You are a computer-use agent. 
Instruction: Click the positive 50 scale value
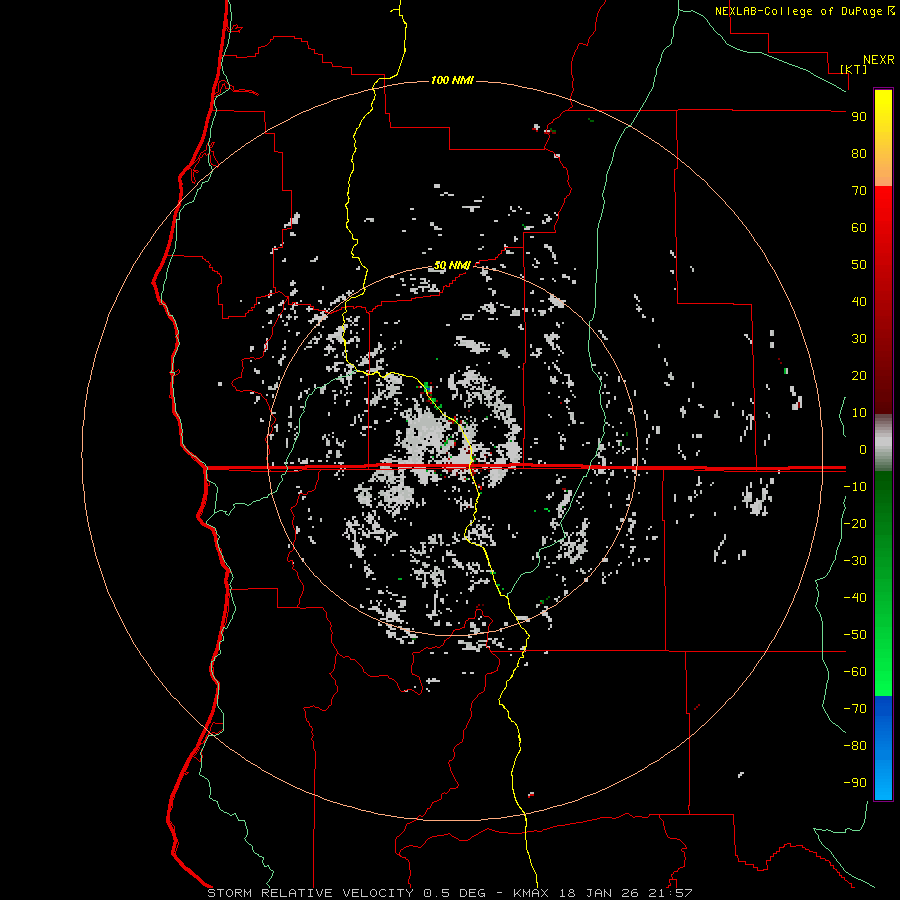coord(859,265)
